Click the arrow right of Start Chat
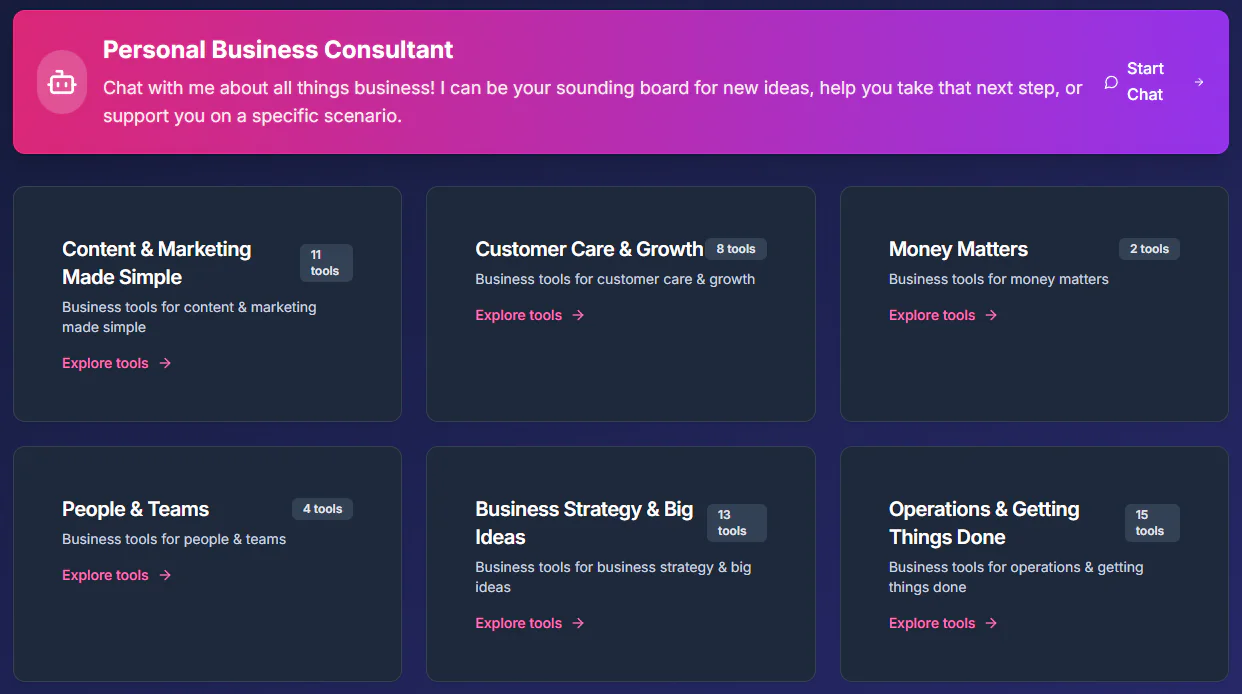Screen dimensions: 1242x694 (x=1199, y=82)
